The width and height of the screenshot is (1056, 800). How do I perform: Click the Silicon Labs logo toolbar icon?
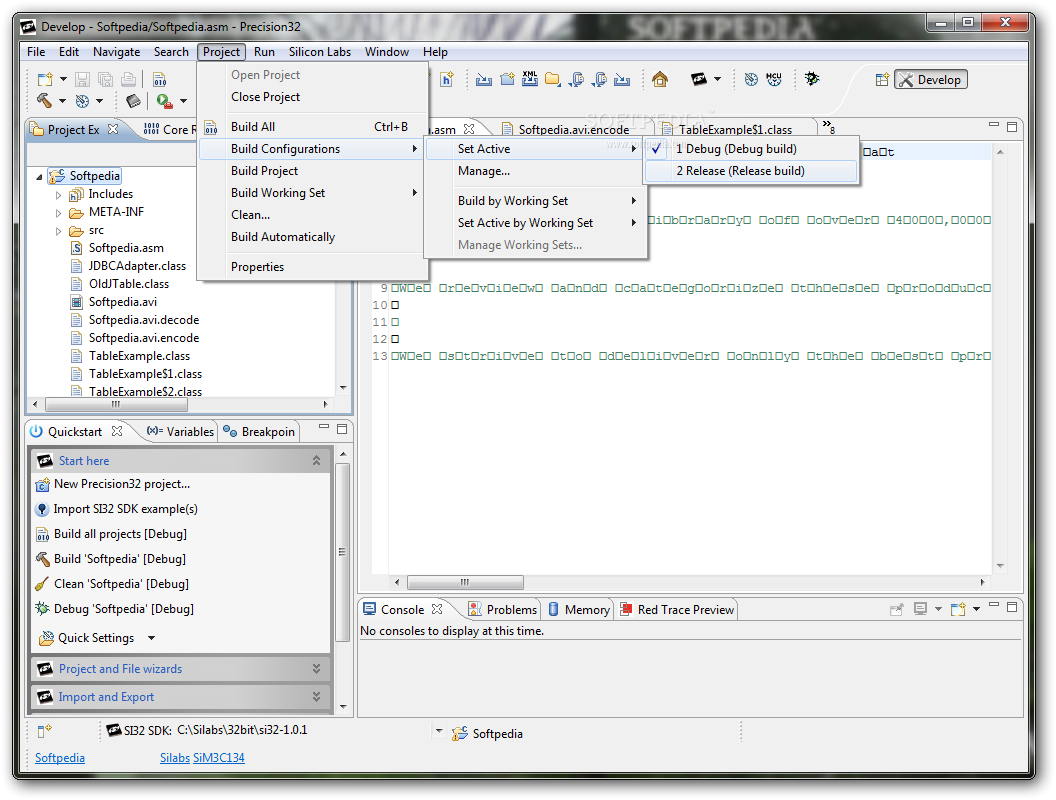click(699, 79)
